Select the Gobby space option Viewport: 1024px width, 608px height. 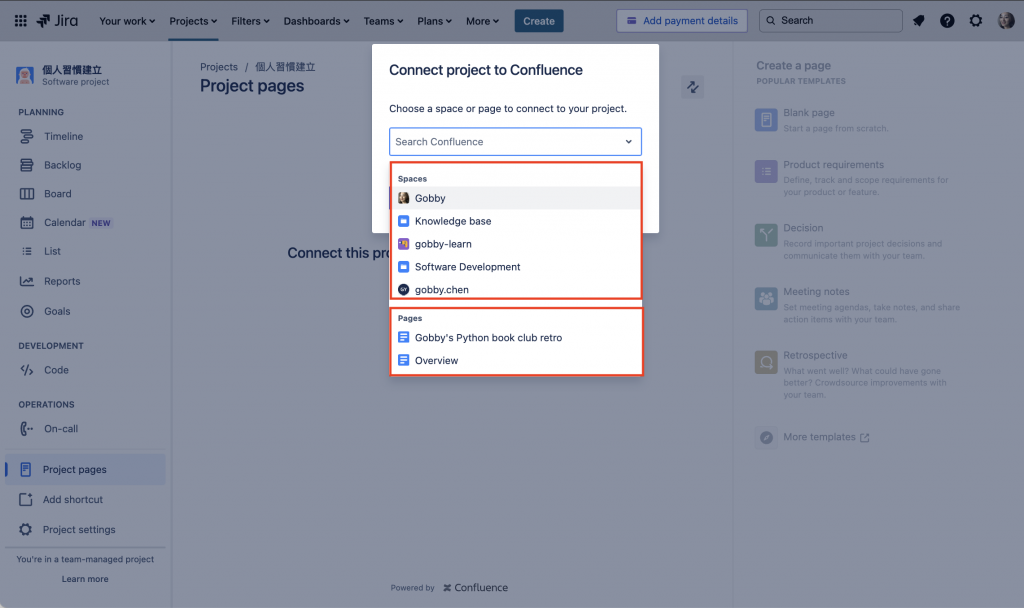(x=516, y=198)
